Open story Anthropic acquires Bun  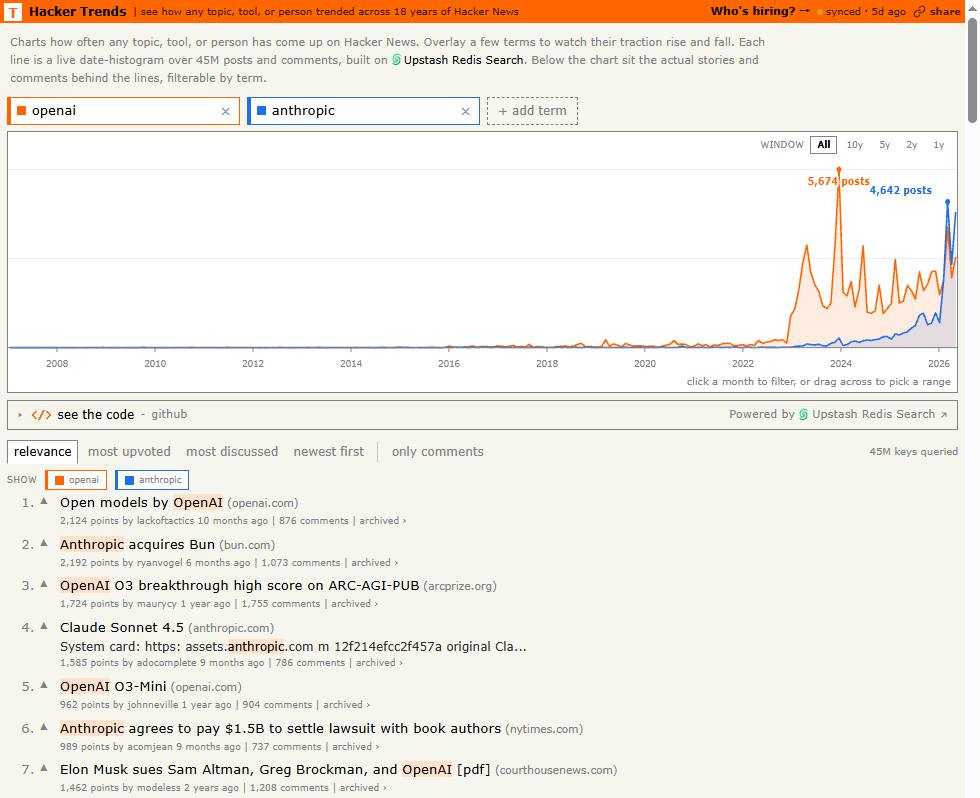pyautogui.click(x=138, y=544)
